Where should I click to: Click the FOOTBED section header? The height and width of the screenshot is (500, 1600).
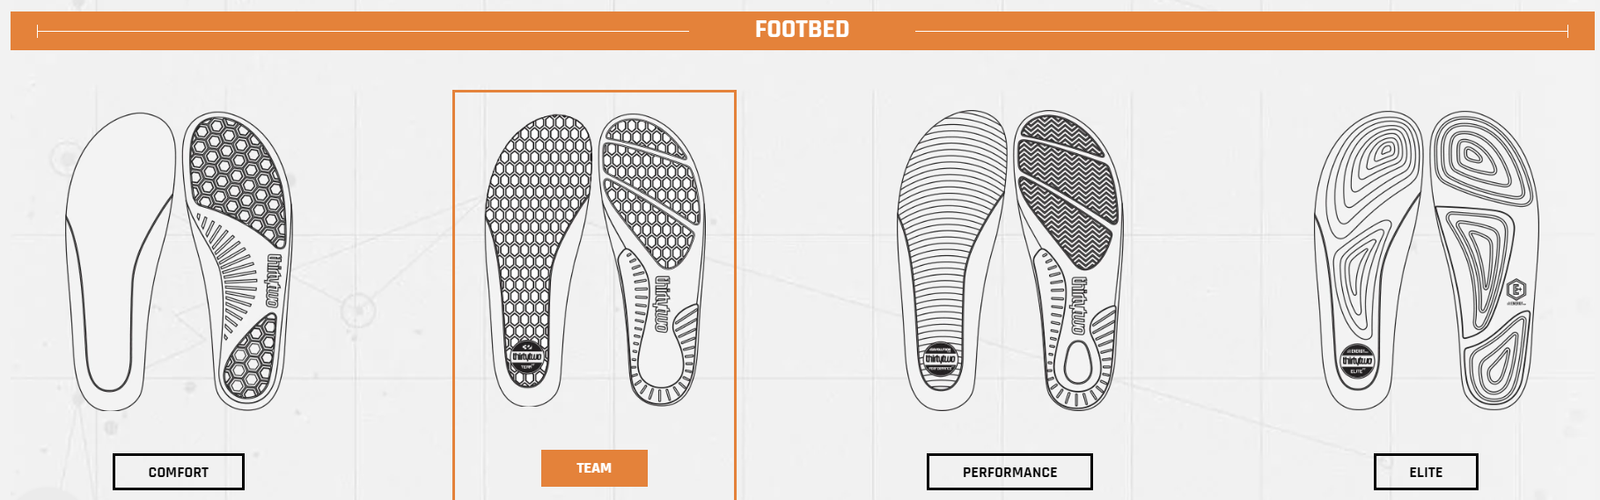pos(802,30)
